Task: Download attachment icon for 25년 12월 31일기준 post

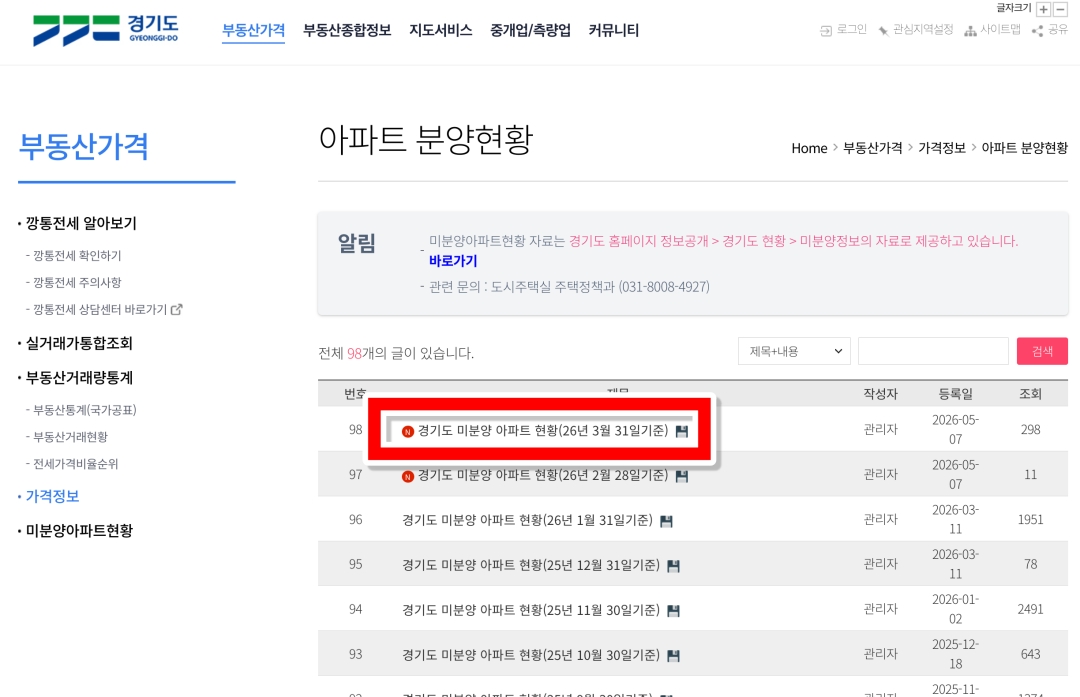Action: (674, 566)
